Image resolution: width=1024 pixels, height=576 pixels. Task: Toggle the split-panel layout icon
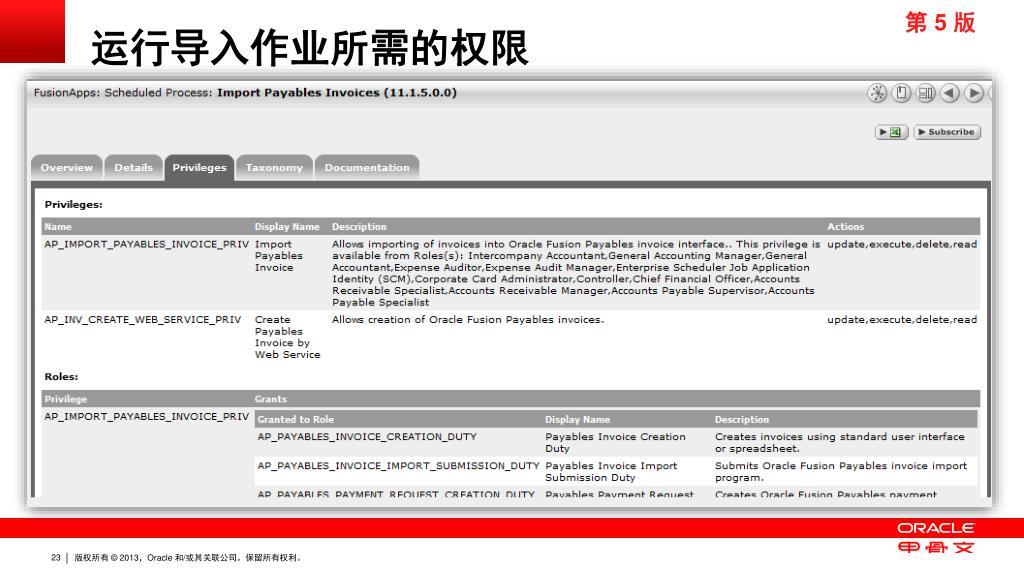click(x=925, y=93)
